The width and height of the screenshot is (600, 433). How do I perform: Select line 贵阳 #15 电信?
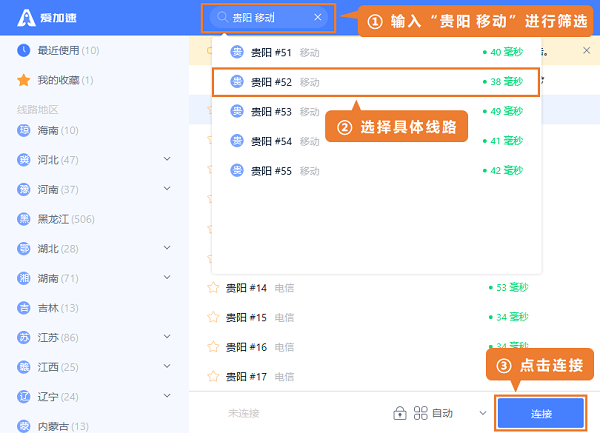(x=394, y=317)
